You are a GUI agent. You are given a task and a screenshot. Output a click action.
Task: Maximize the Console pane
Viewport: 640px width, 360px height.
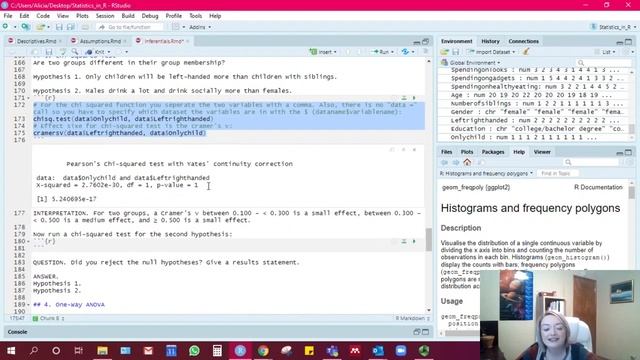point(426,332)
